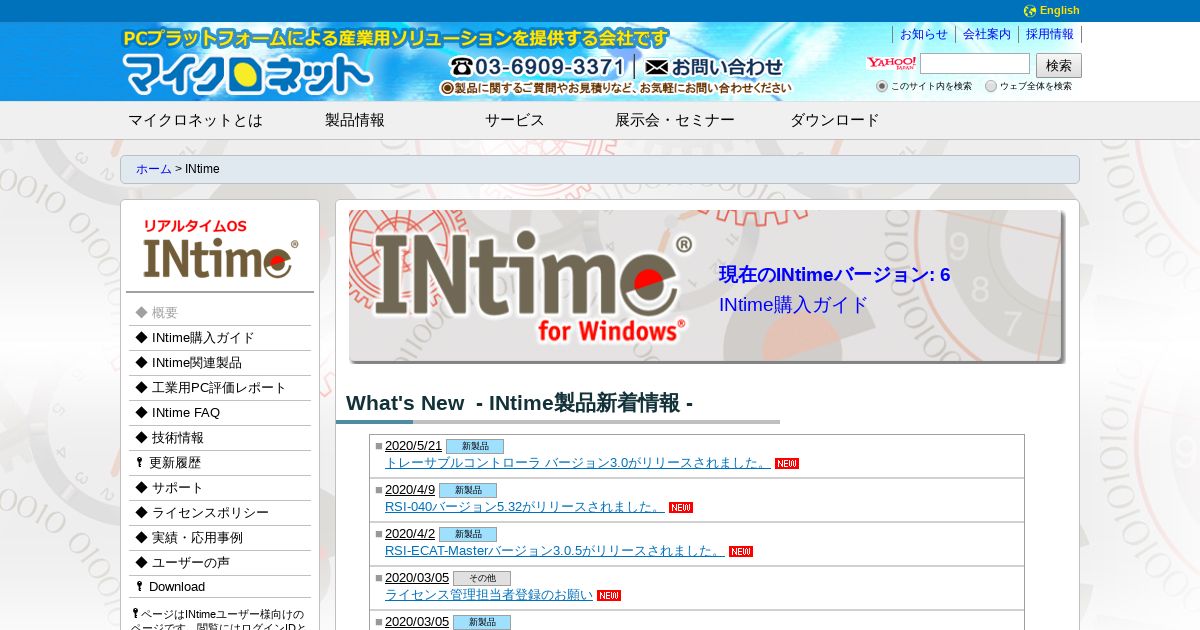Open the トレーサブルコントローラ バージョン3.0 release news
Viewport: 1200px width, 630px height.
click(x=578, y=463)
